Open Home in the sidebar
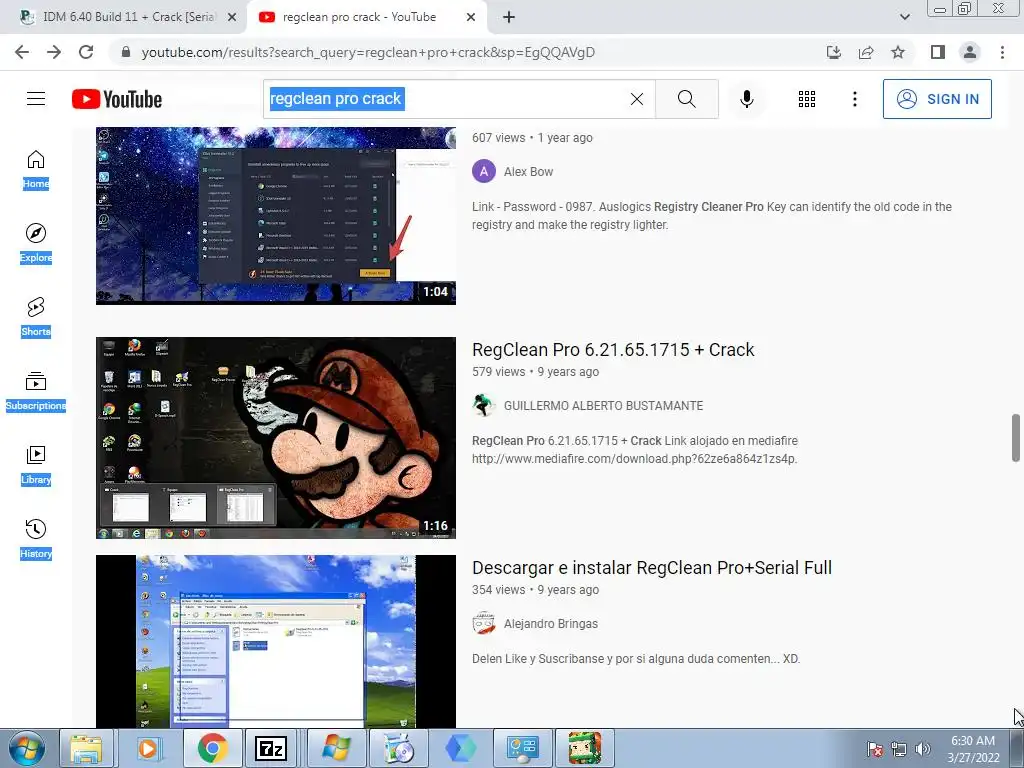Viewport: 1024px width, 768px height. point(36,169)
